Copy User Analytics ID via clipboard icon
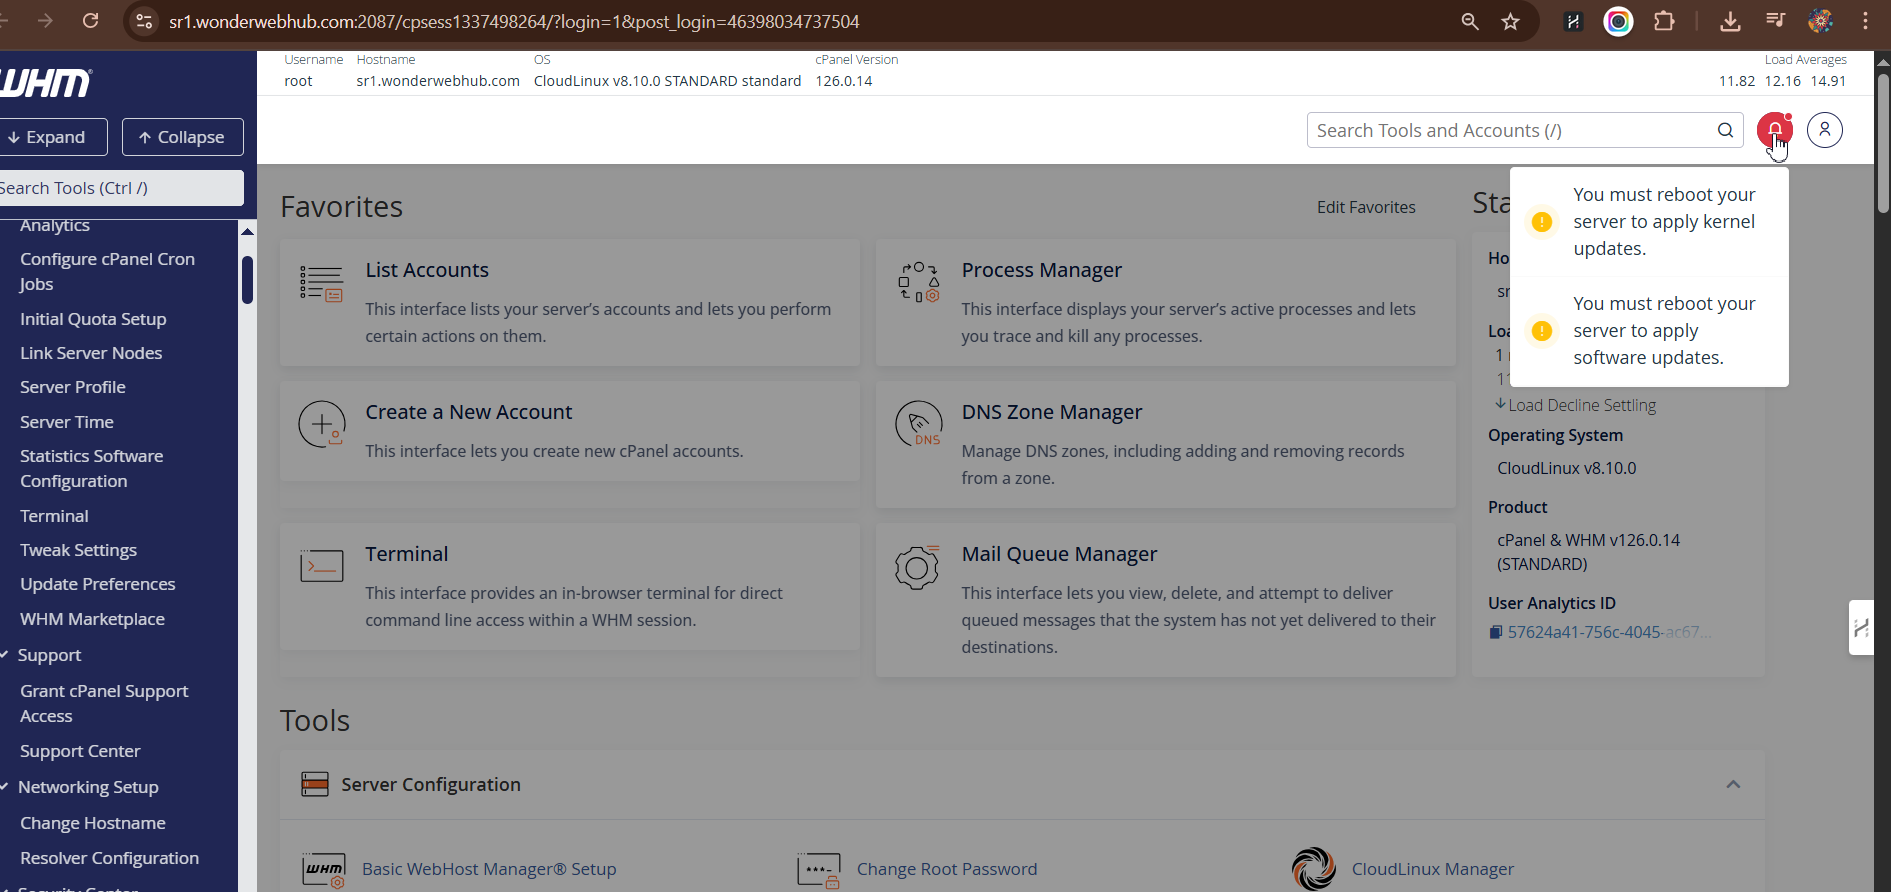The height and width of the screenshot is (892, 1891). [1496, 632]
